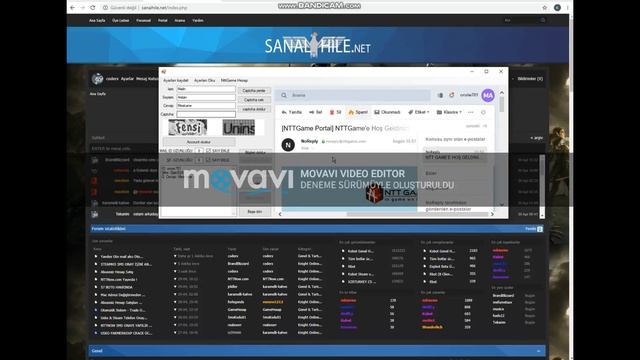
Task: Open the Ayarları kaydet menu
Action: pos(176,80)
